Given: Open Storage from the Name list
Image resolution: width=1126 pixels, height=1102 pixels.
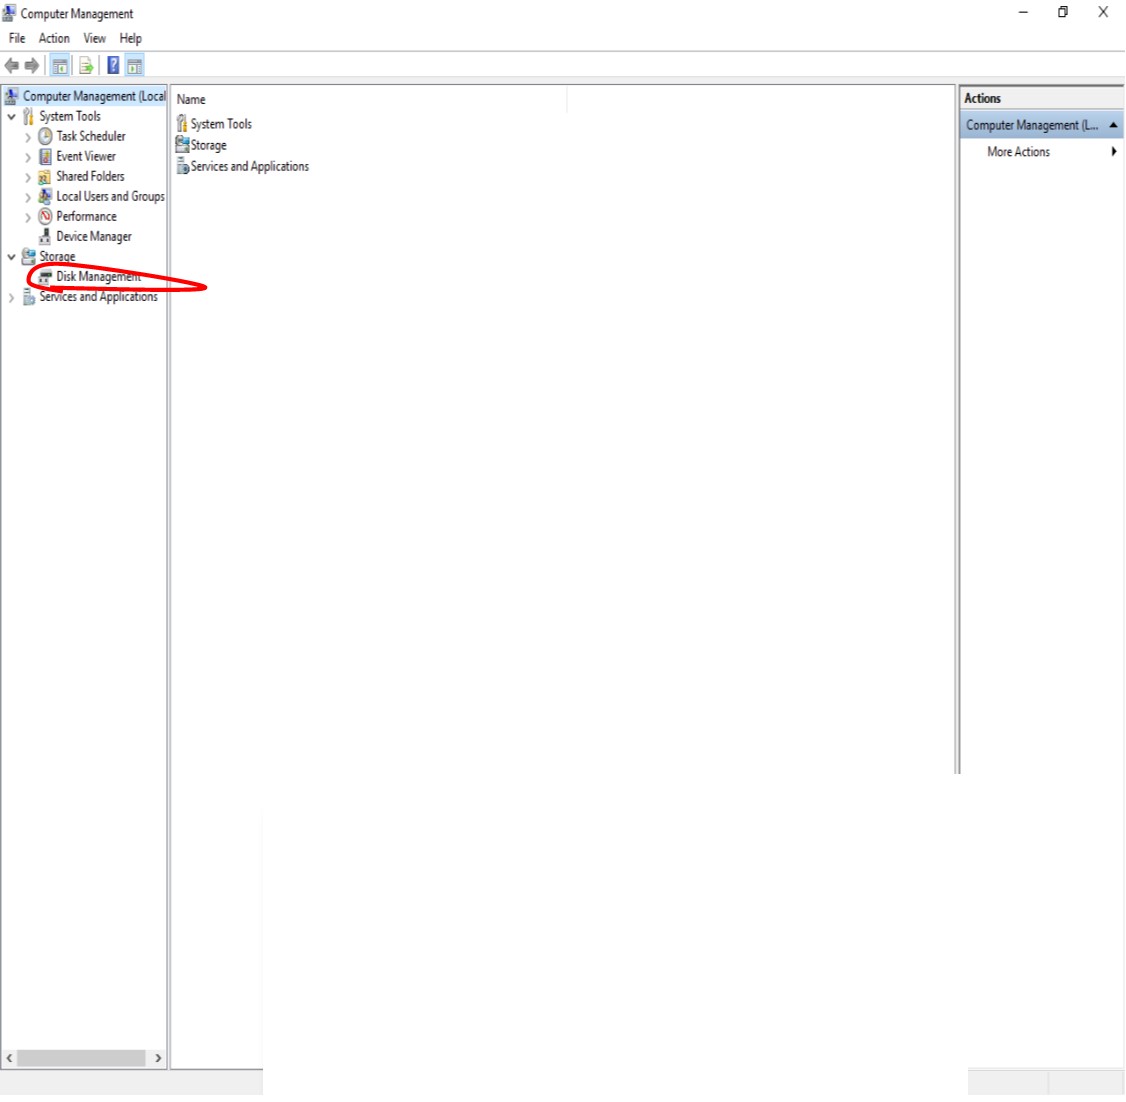Looking at the screenshot, I should (x=205, y=145).
